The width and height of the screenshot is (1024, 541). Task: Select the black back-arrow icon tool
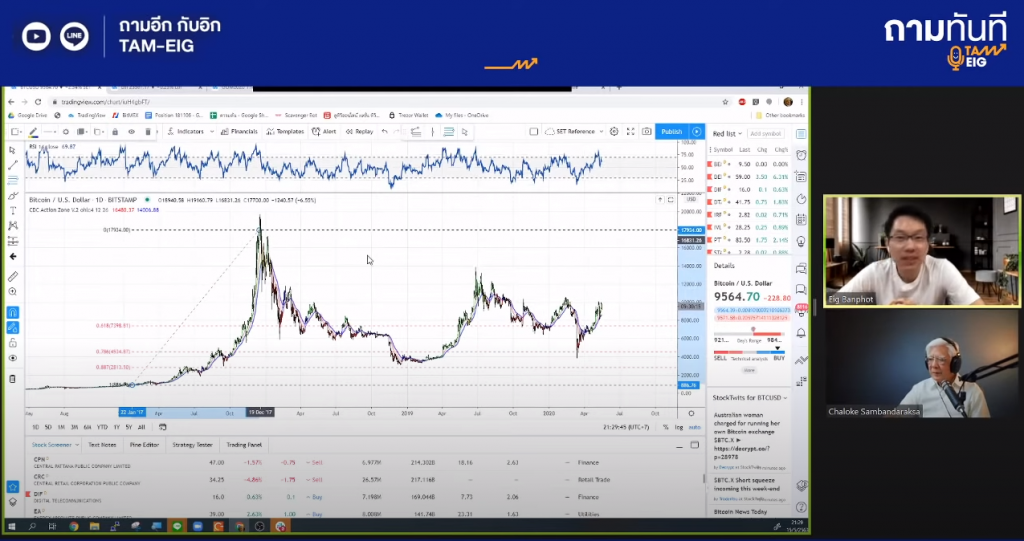[12, 256]
